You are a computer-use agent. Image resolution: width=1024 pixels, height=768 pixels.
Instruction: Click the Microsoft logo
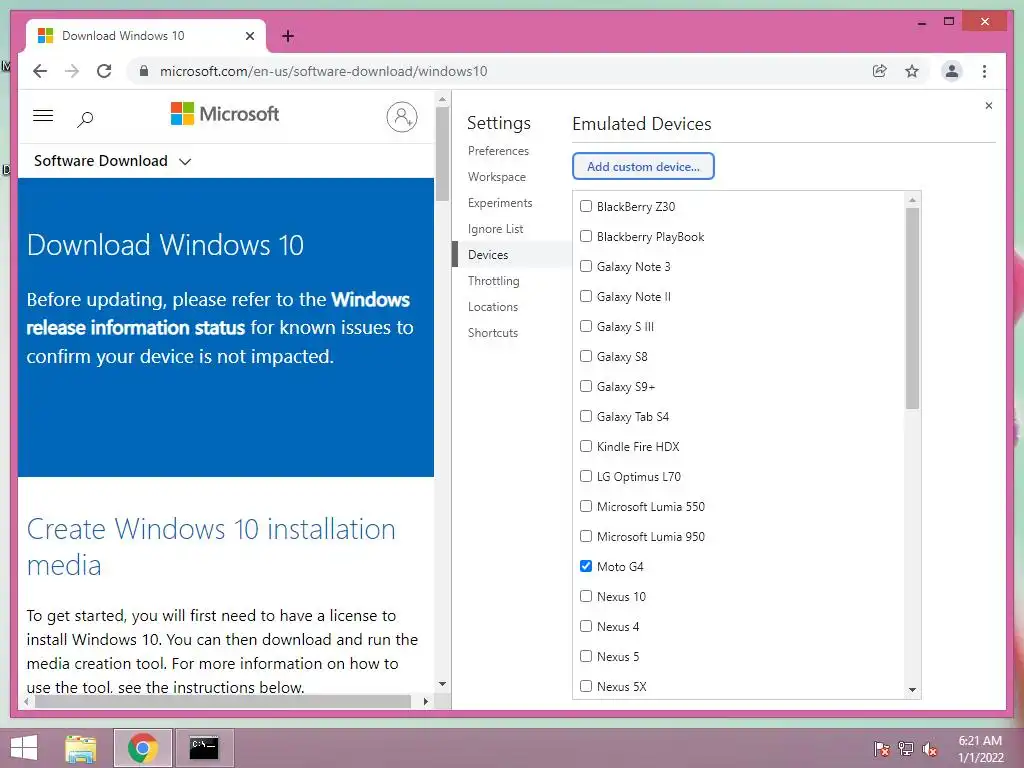pos(225,114)
